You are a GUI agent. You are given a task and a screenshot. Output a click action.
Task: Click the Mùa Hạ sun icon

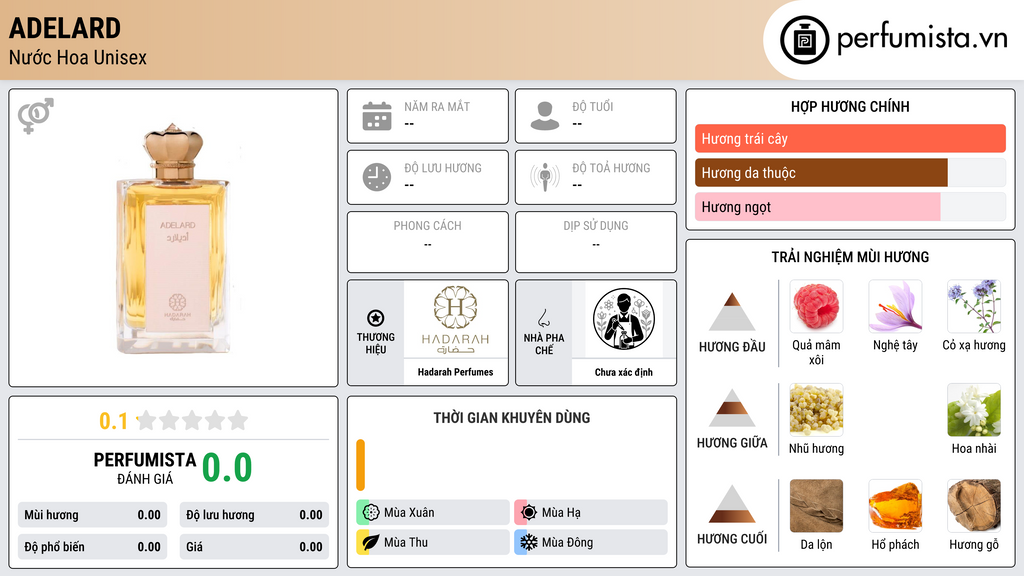pyautogui.click(x=529, y=513)
